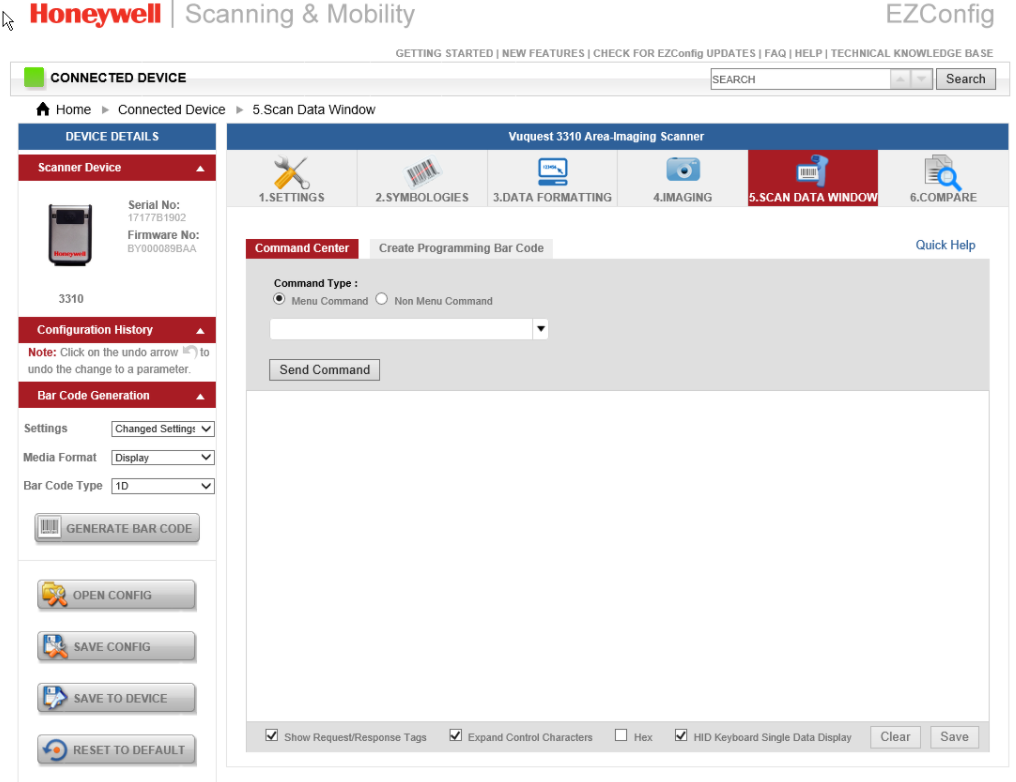
Task: Click CHECK FOR EZConfig UPDATES link
Action: coord(674,53)
